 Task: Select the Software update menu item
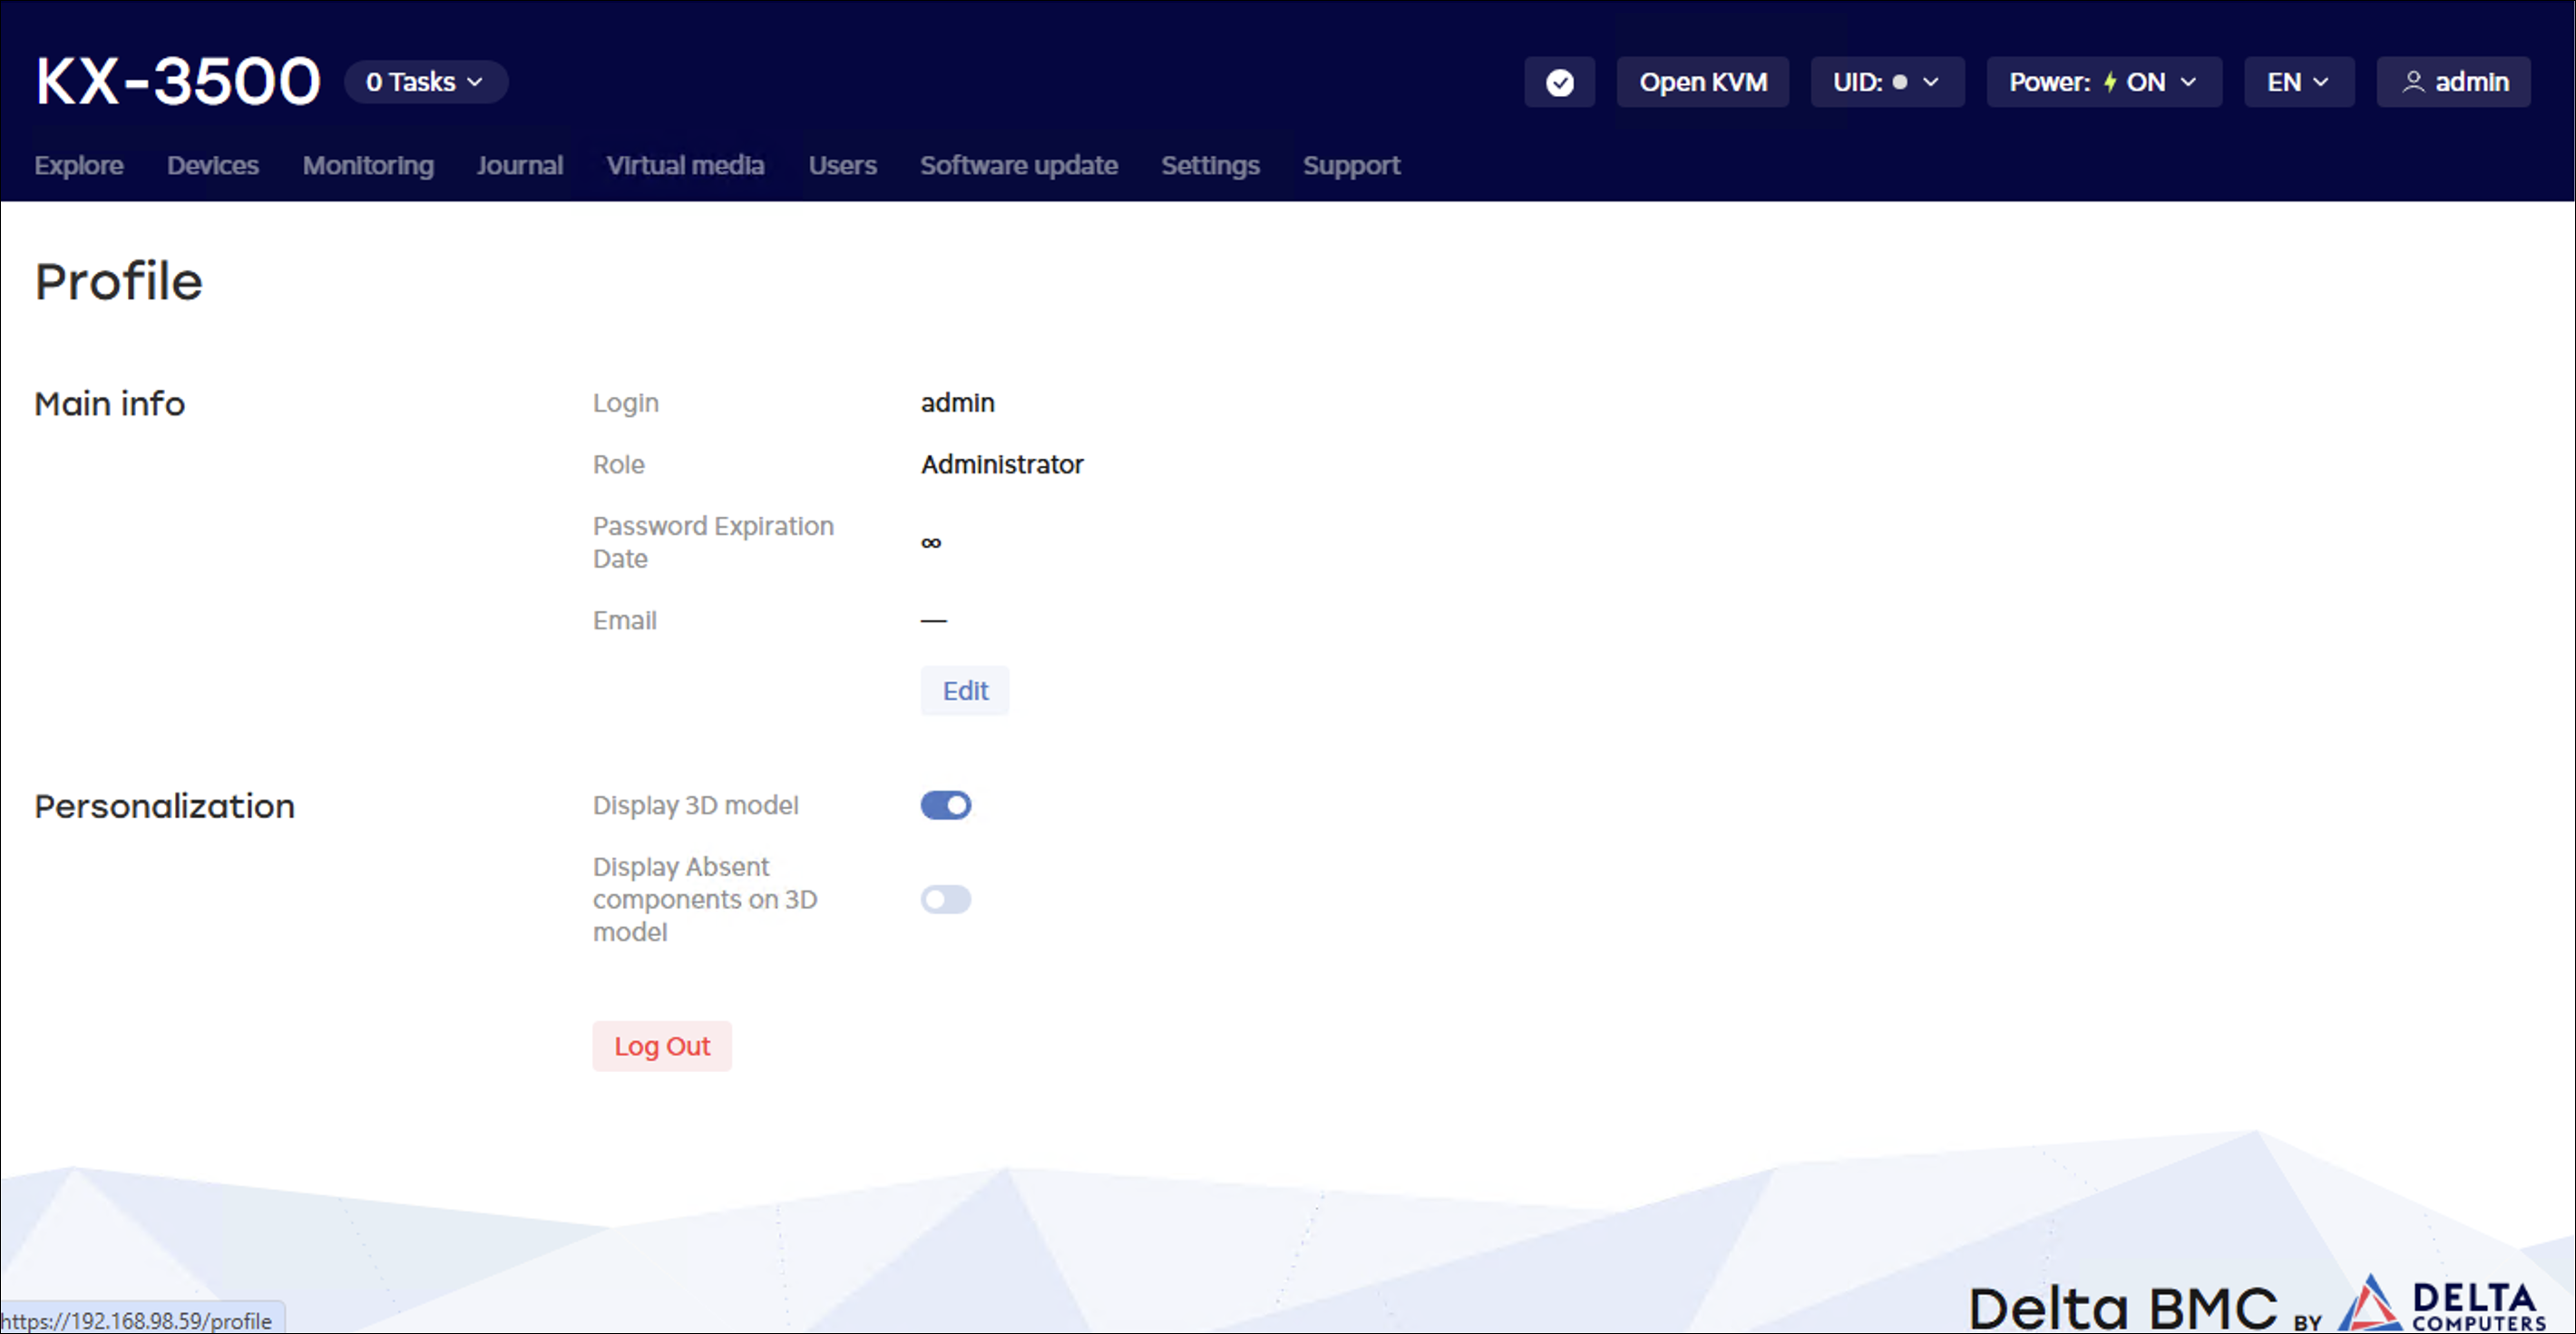pos(1018,165)
